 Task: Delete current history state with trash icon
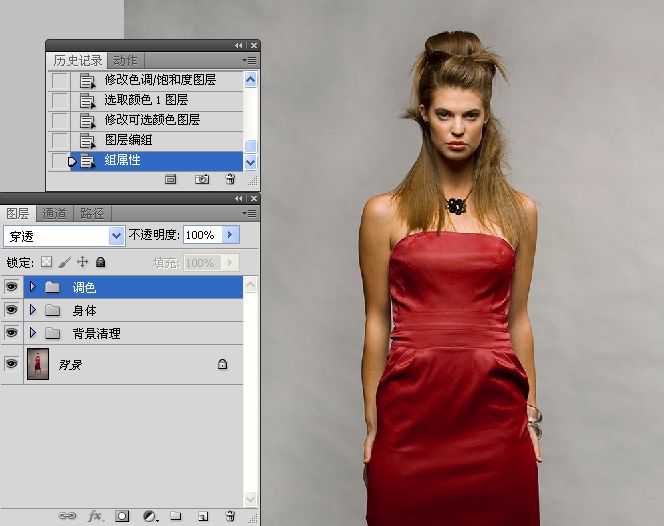click(x=230, y=179)
